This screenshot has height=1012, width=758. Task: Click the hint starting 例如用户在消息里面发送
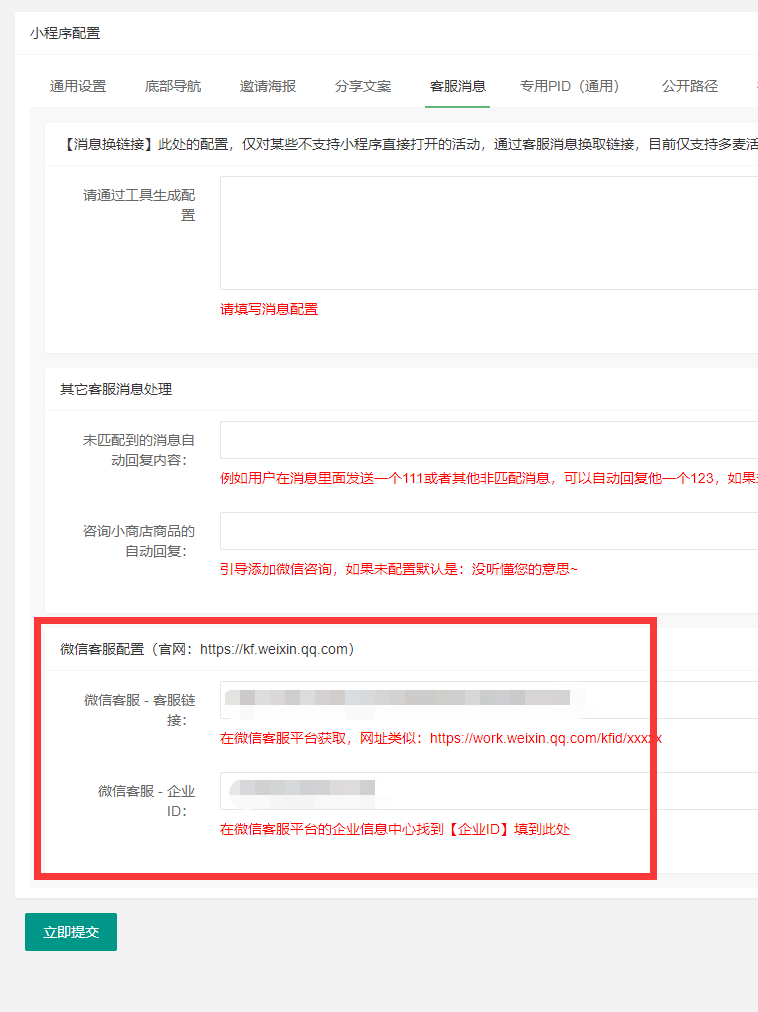[489, 478]
